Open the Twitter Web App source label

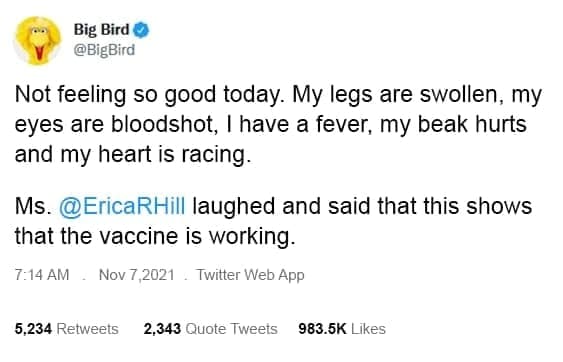250,275
